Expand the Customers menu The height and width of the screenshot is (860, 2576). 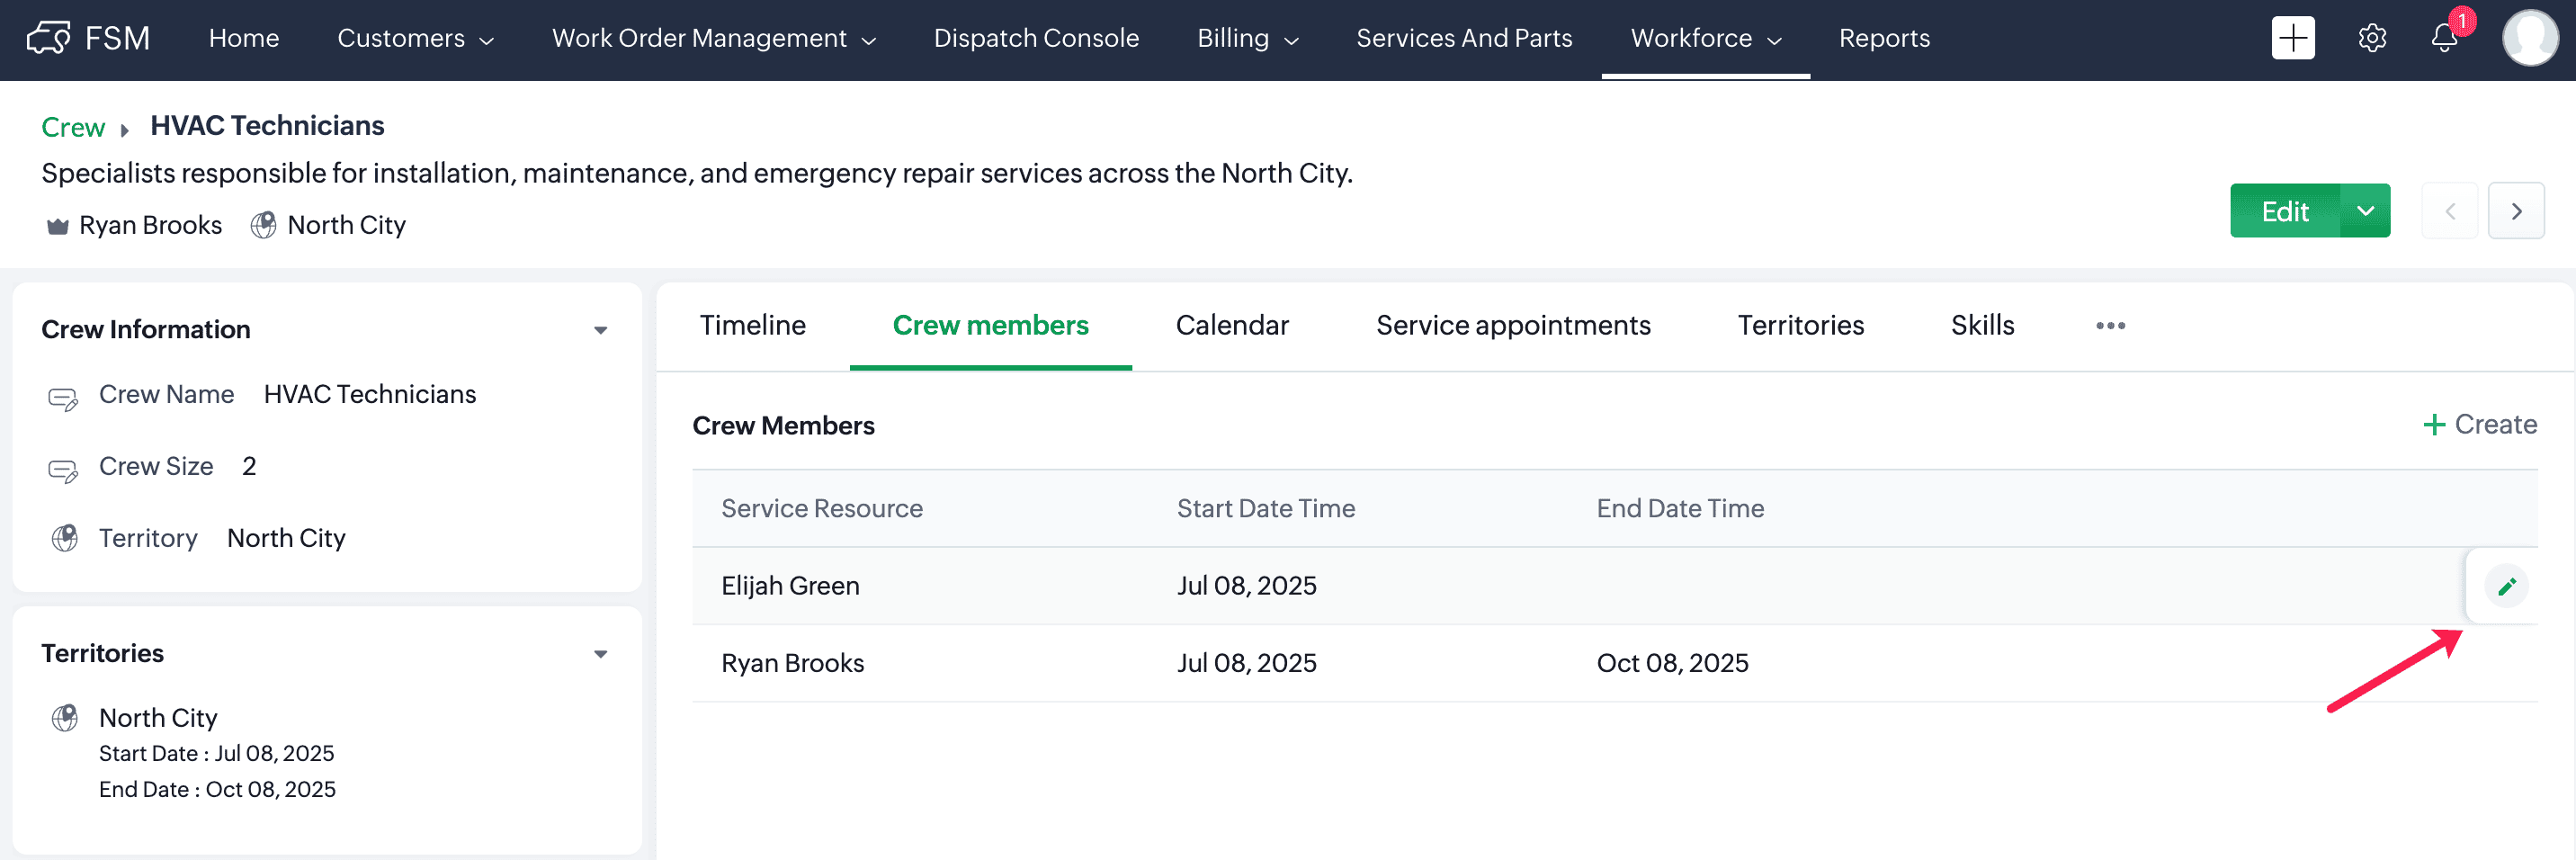coord(415,38)
